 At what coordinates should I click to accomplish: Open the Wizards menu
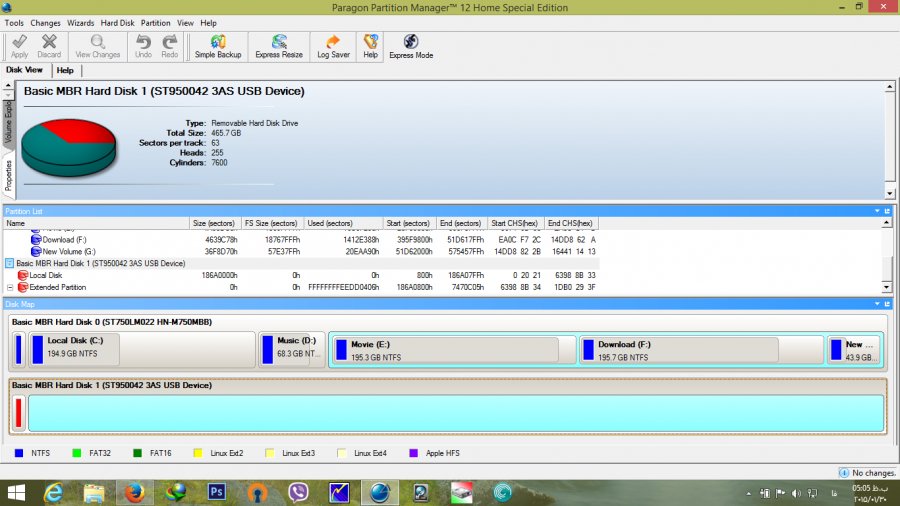[80, 23]
